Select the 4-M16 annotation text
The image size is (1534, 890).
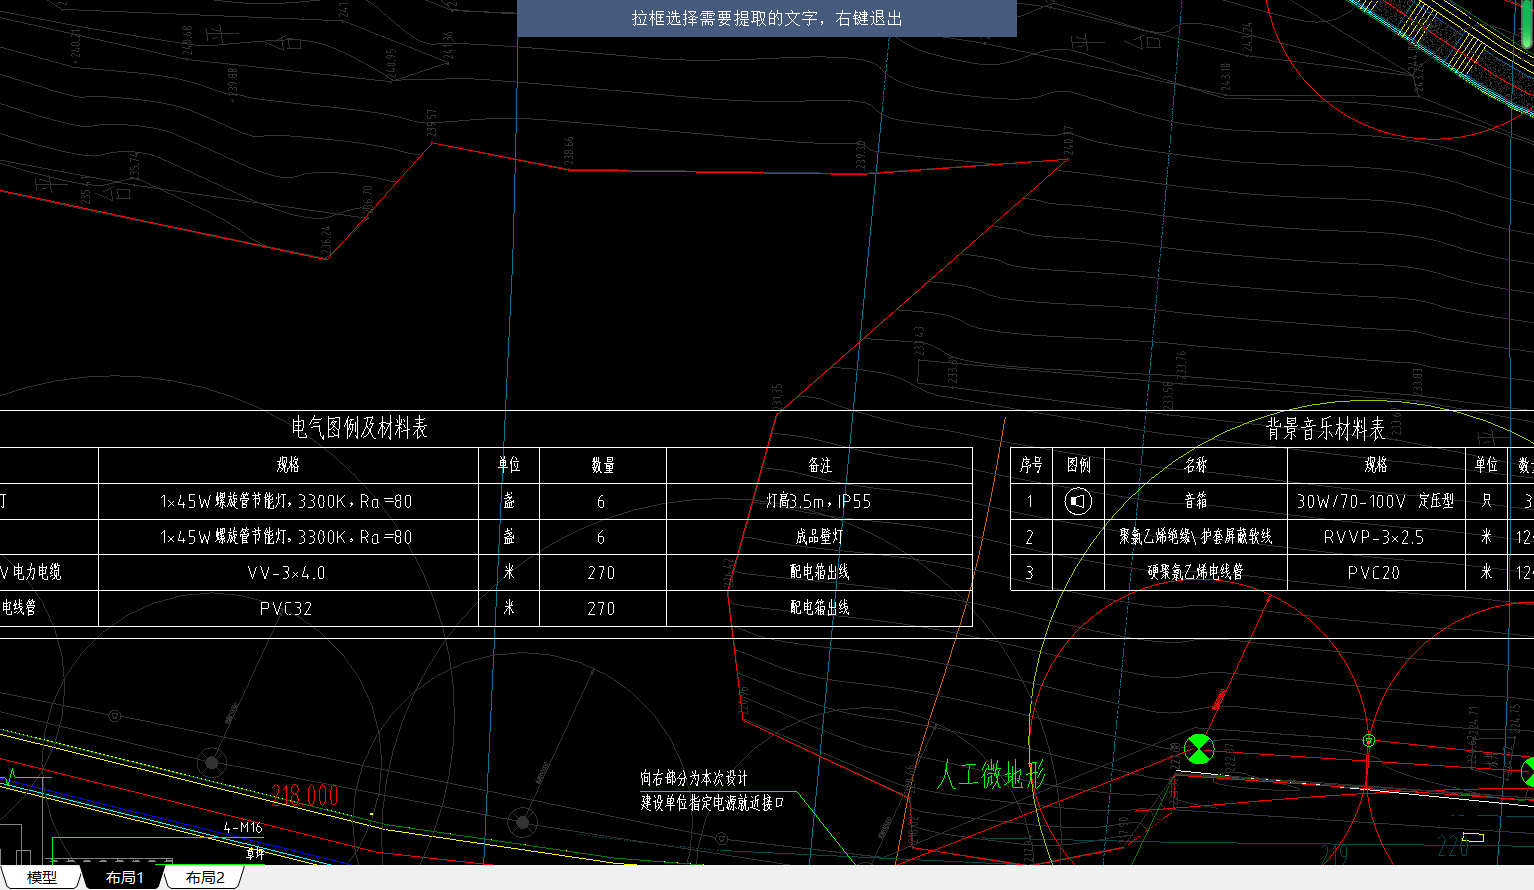(x=243, y=828)
